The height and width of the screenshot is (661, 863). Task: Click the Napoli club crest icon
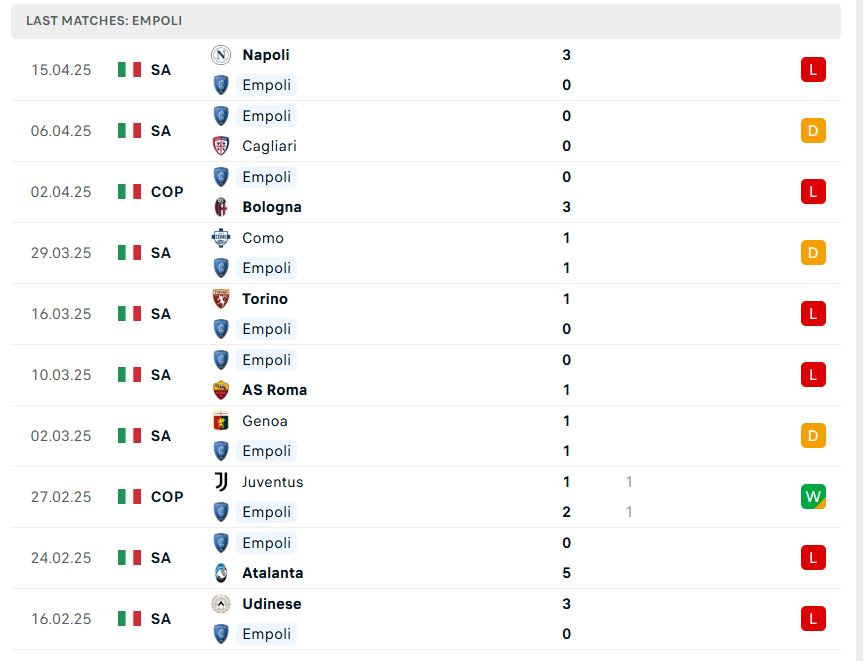click(x=221, y=55)
